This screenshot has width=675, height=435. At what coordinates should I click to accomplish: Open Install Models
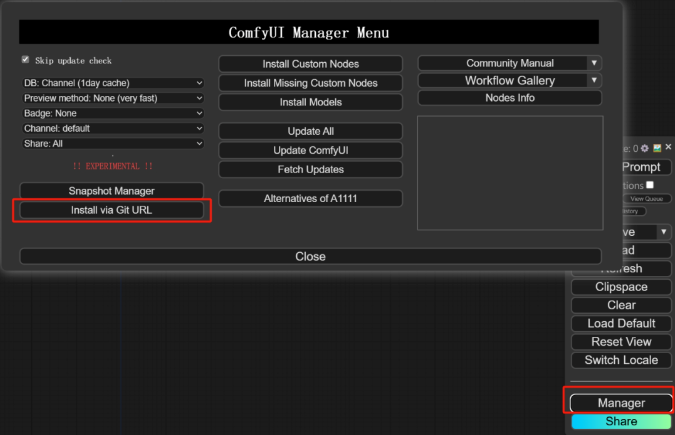(310, 102)
